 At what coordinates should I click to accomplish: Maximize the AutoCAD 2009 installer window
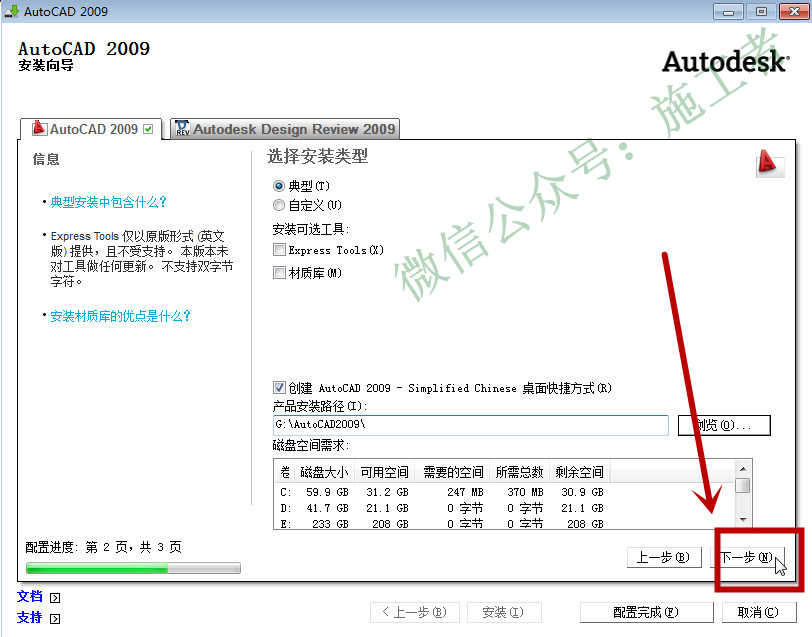tap(761, 11)
